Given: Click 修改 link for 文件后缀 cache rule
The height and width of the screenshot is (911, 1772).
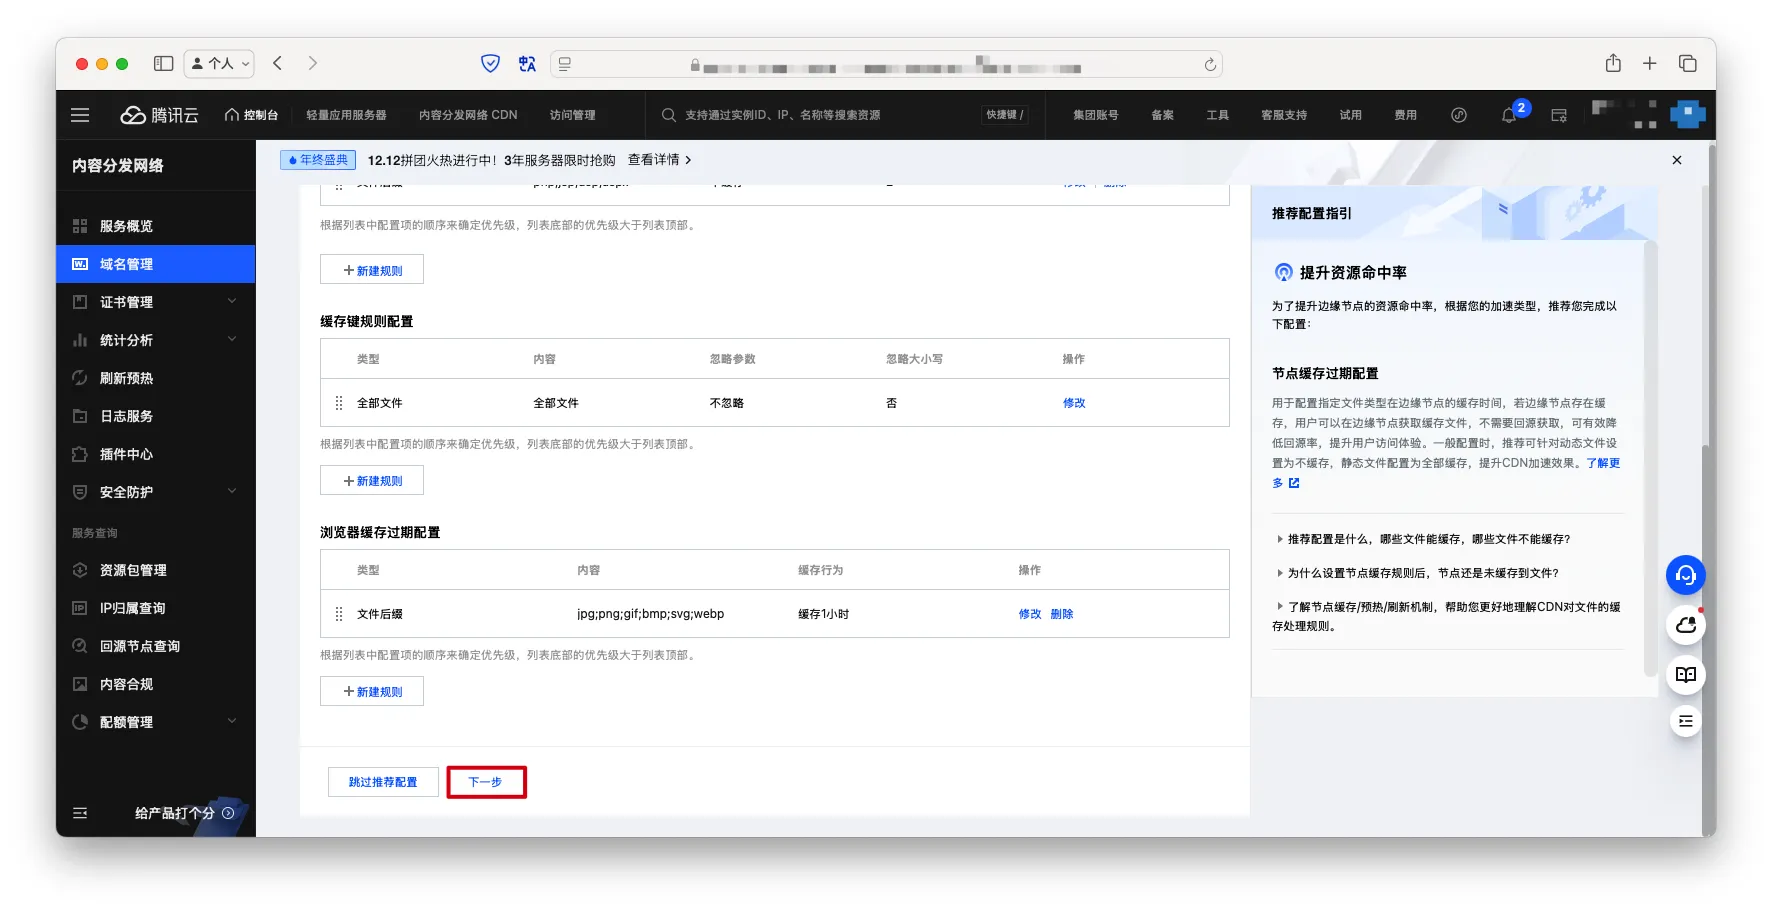Looking at the screenshot, I should tap(1029, 614).
